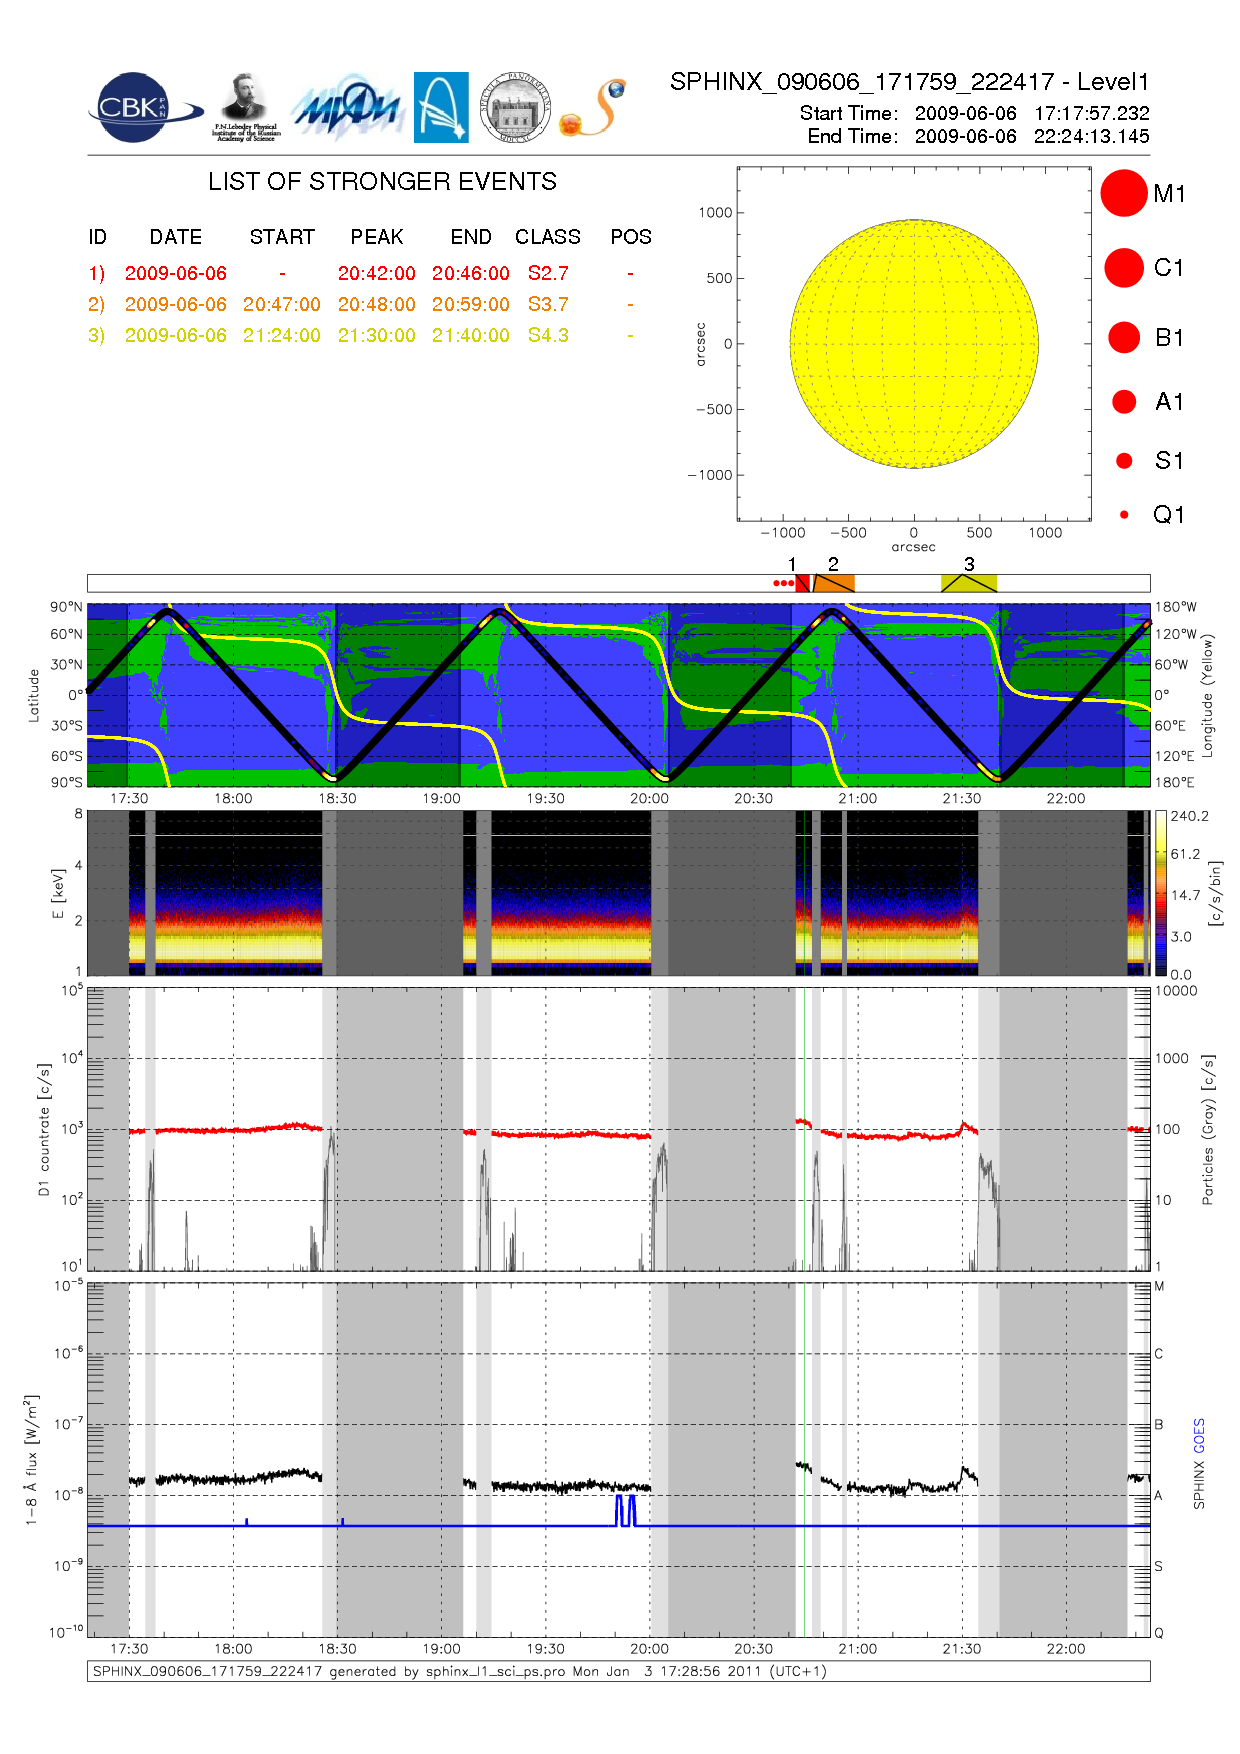
Task: Click the PEAK column header
Action: tap(377, 237)
